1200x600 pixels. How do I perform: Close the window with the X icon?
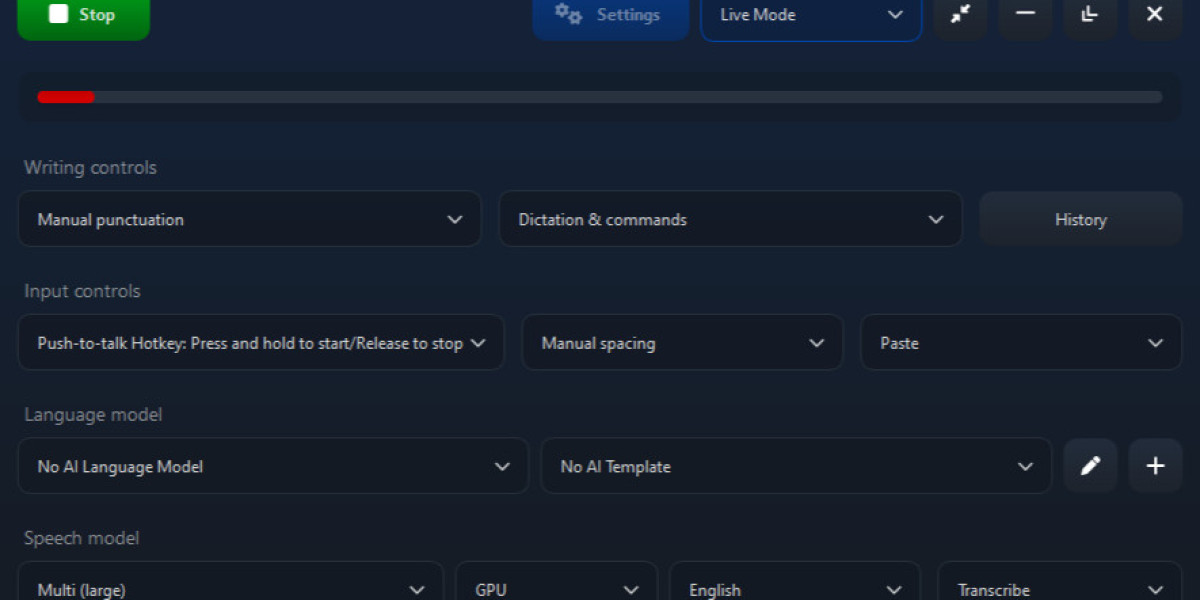[x=1155, y=16]
